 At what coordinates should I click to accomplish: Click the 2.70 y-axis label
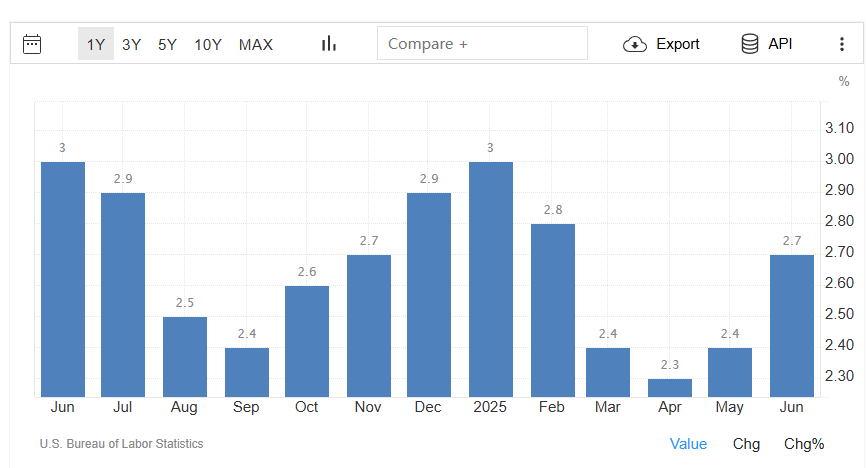click(x=839, y=252)
